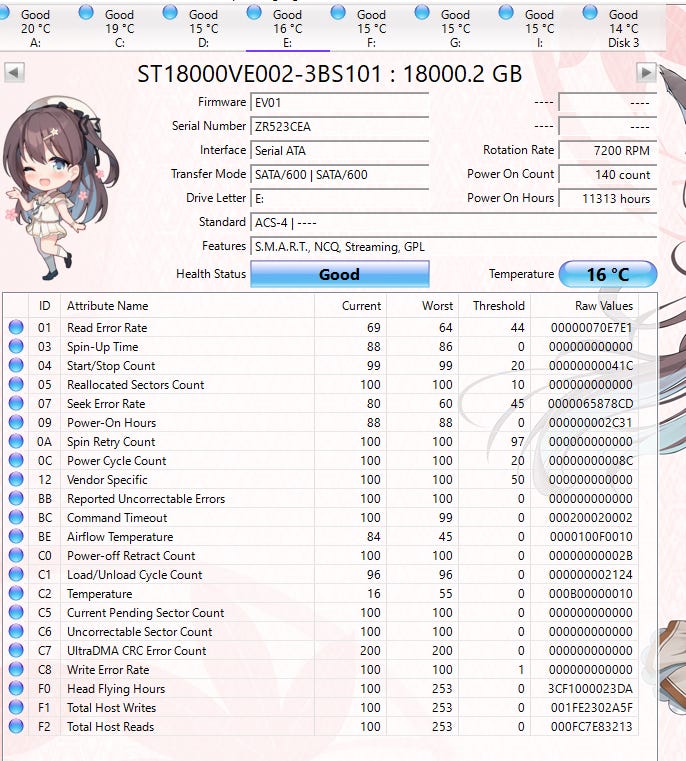This screenshot has width=686, height=761.
Task: Click status orb for Total Host Reads
Action: pyautogui.click(x=16, y=726)
